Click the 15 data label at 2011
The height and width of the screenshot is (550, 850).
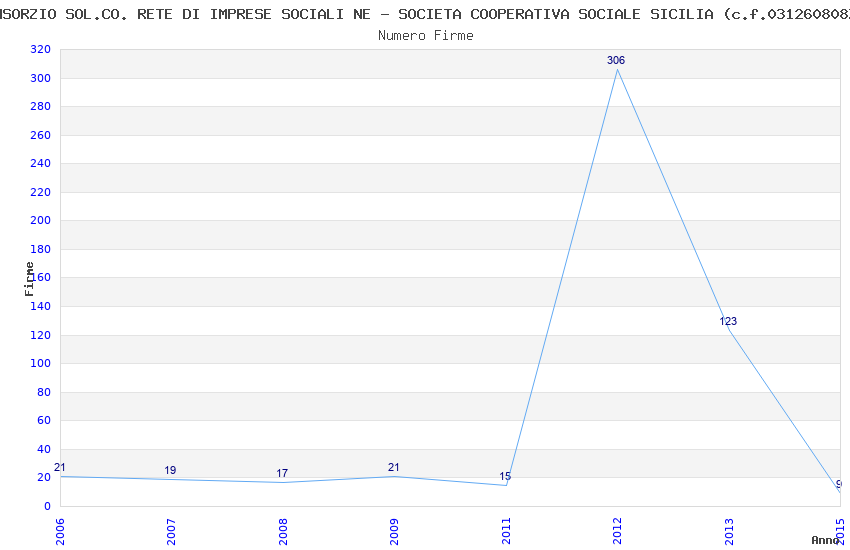click(x=505, y=476)
